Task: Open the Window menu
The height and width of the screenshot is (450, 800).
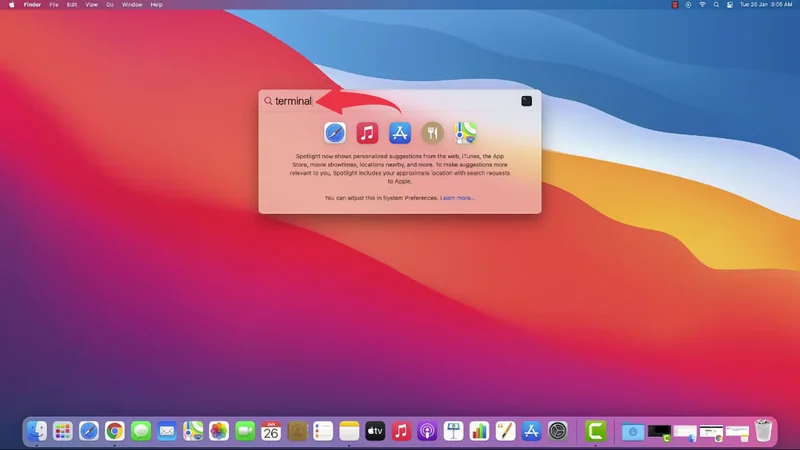Action: click(x=131, y=5)
